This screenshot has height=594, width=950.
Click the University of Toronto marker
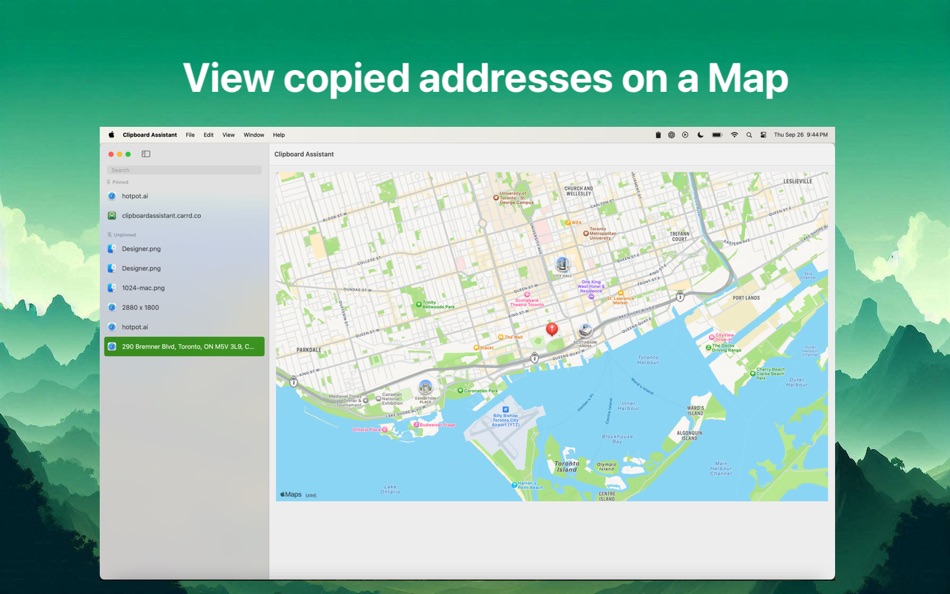click(x=496, y=196)
